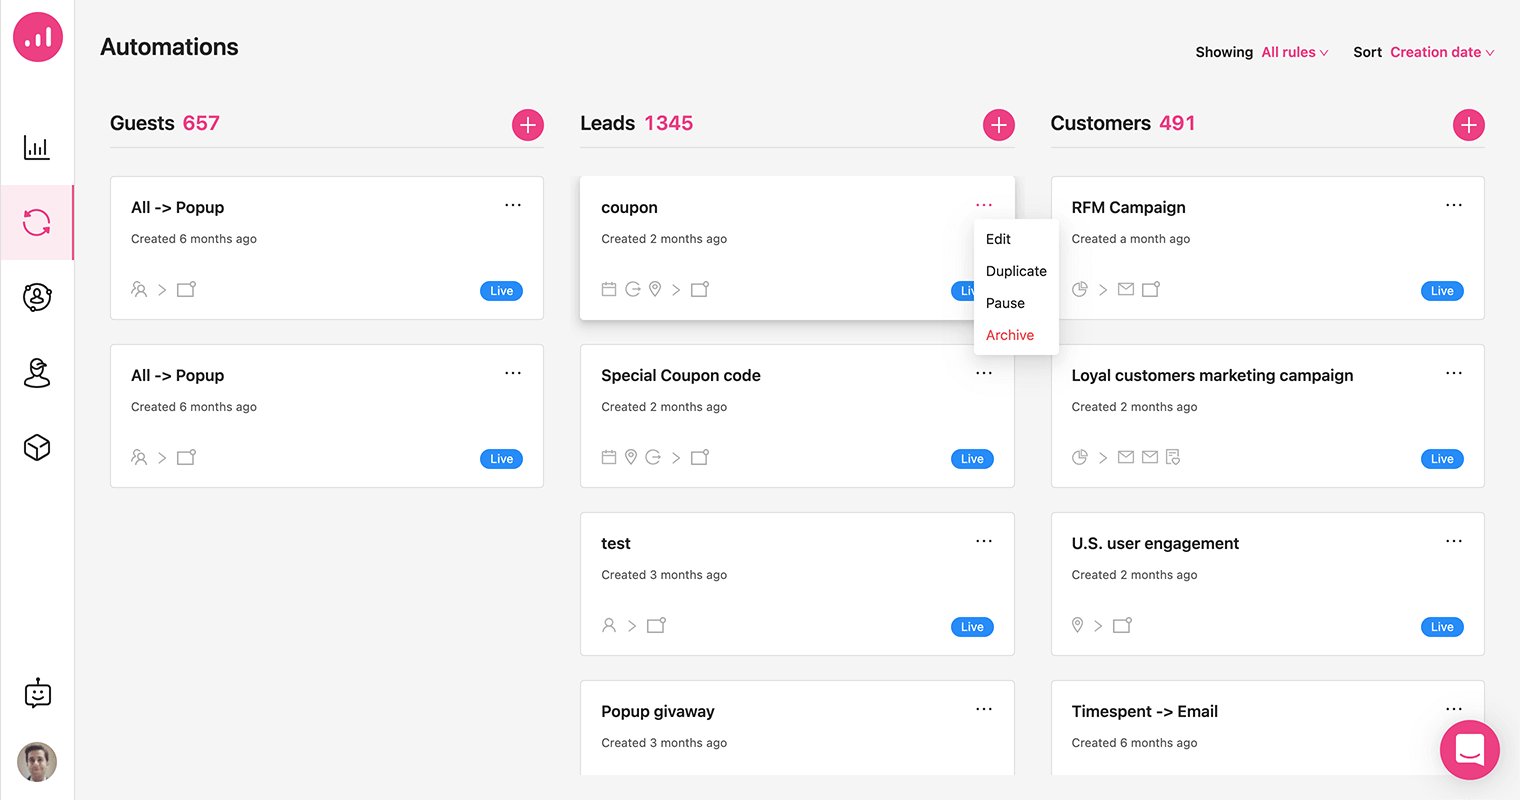The image size is (1520, 800).
Task: Open options menu on RFM Campaign card
Action: [1454, 205]
